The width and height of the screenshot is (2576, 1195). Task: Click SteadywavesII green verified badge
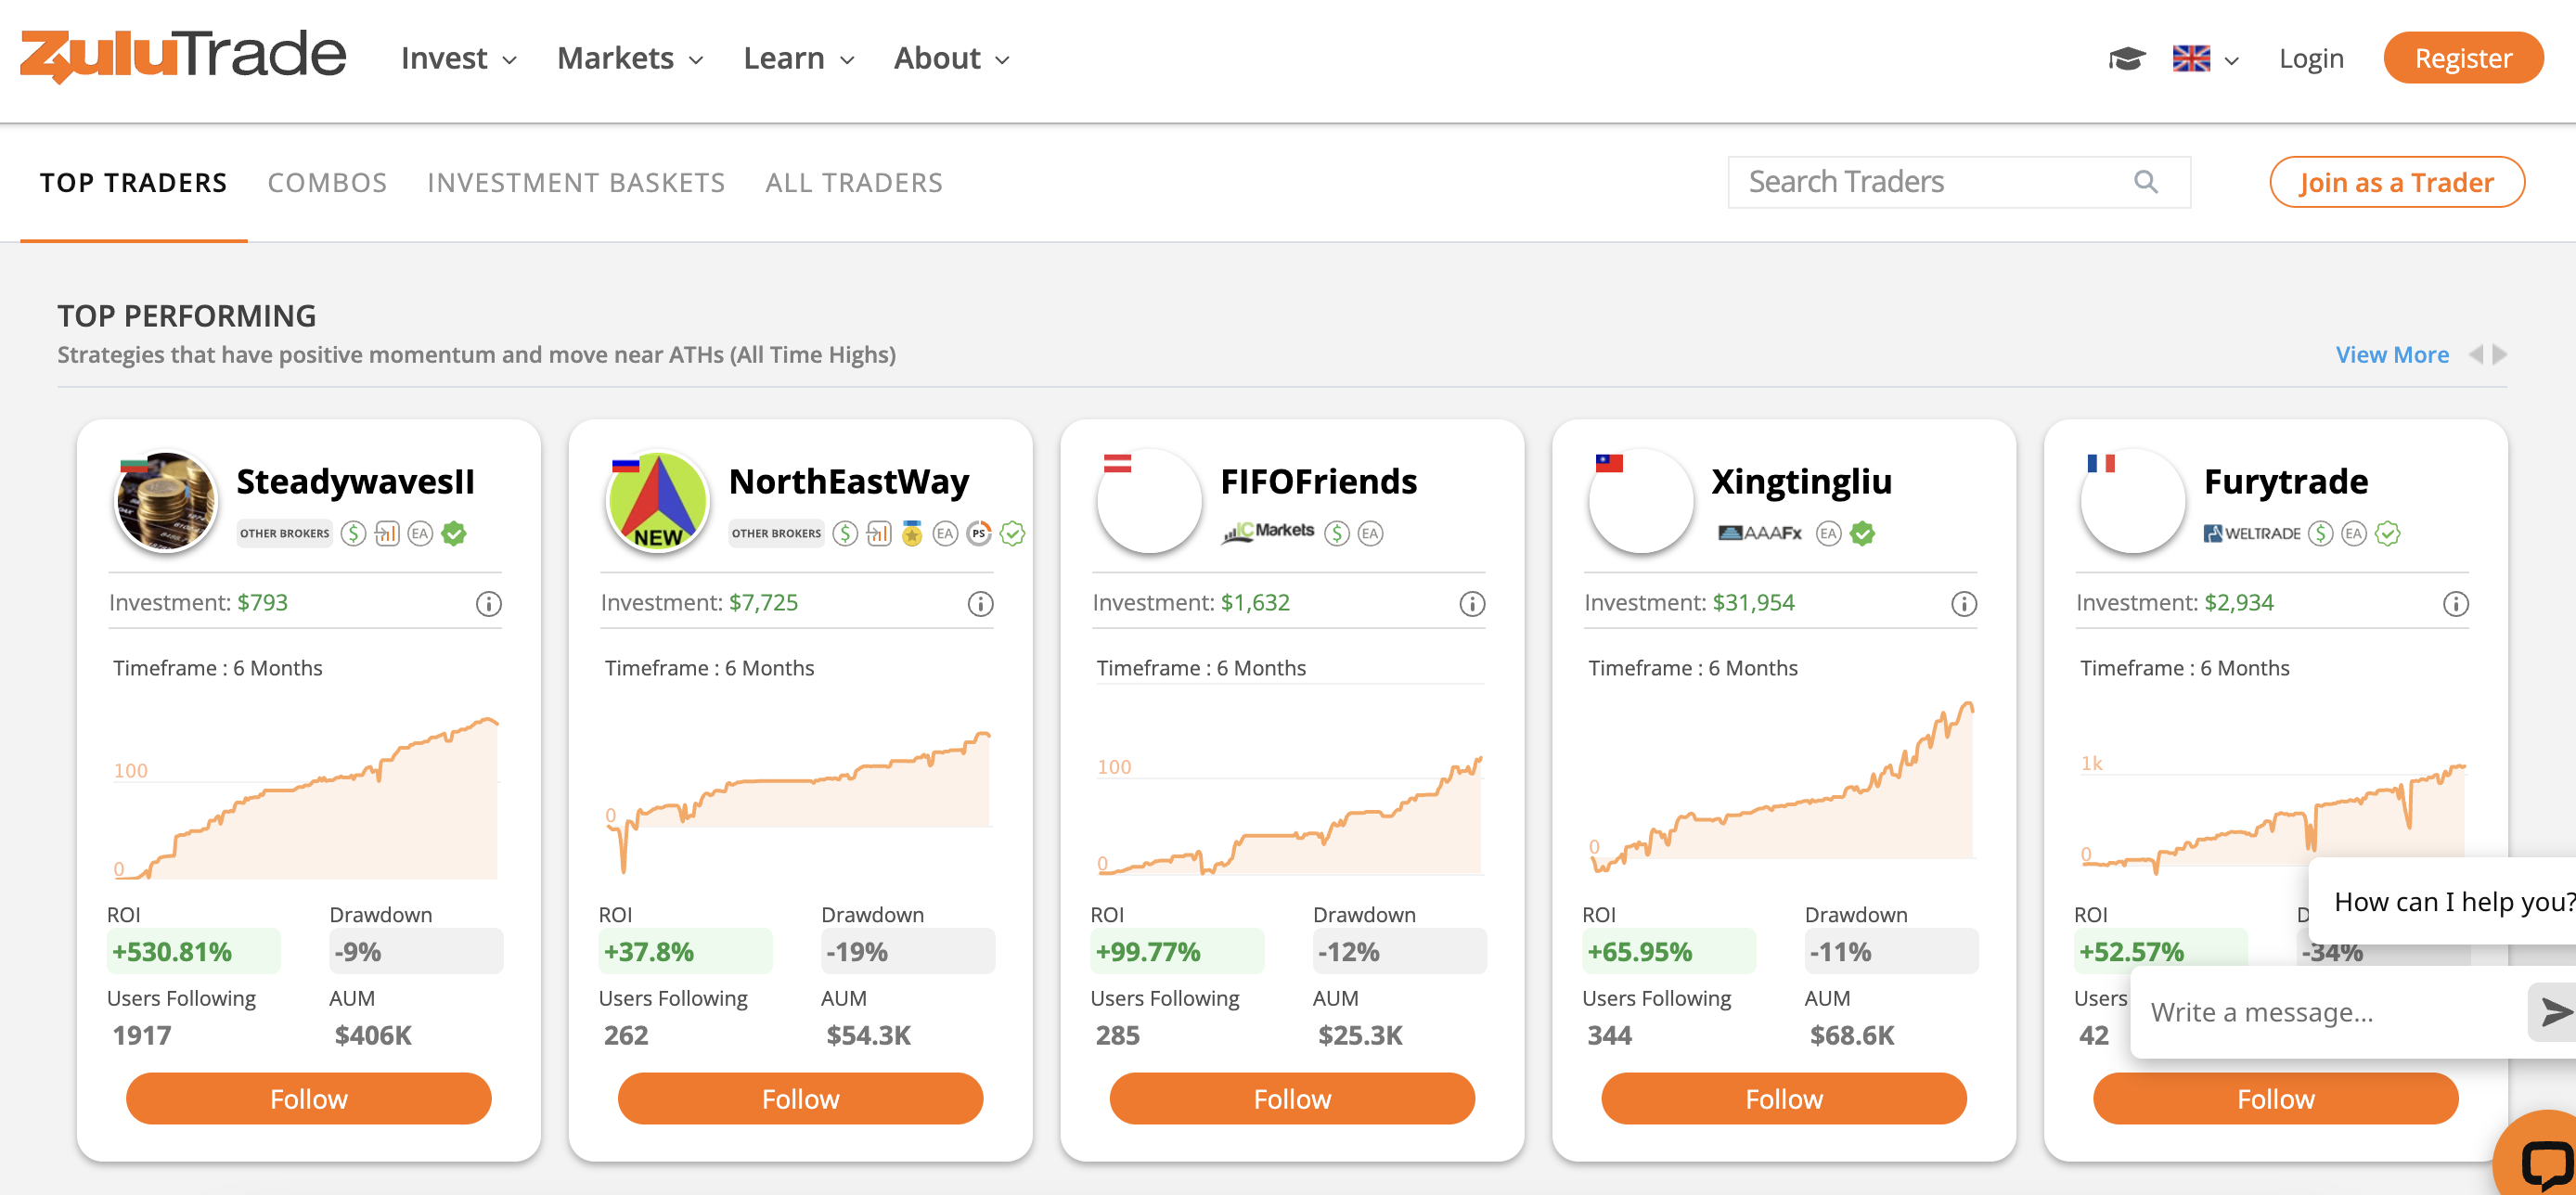[x=454, y=533]
